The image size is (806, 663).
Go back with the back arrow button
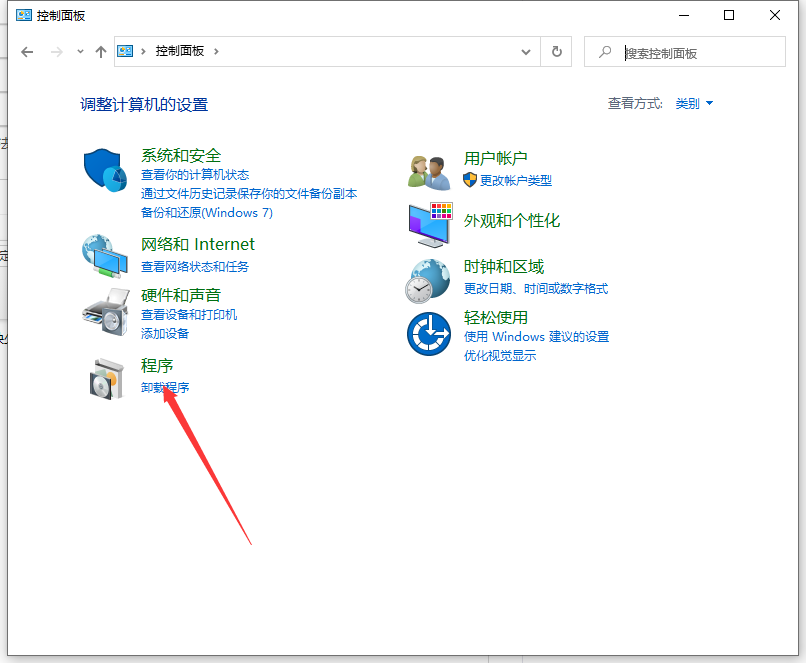pyautogui.click(x=27, y=52)
